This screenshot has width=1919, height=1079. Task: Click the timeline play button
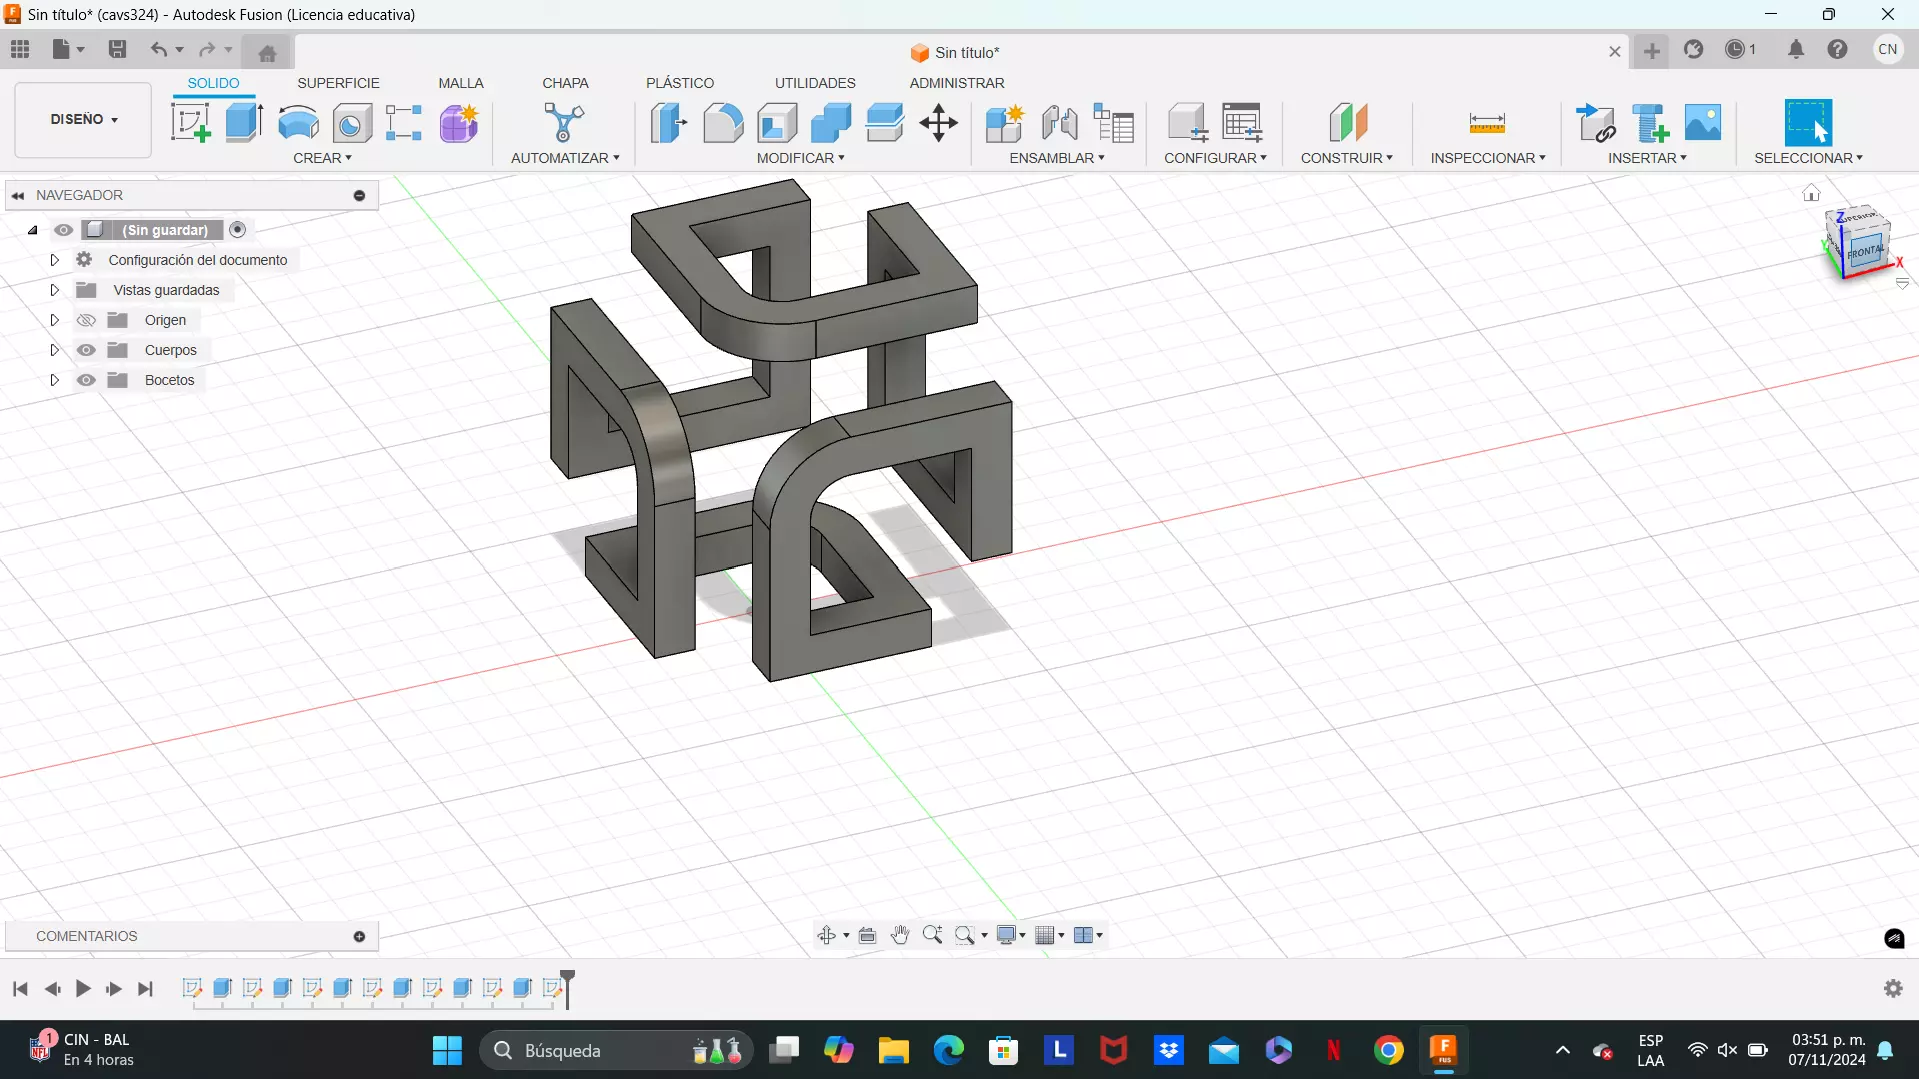click(83, 989)
